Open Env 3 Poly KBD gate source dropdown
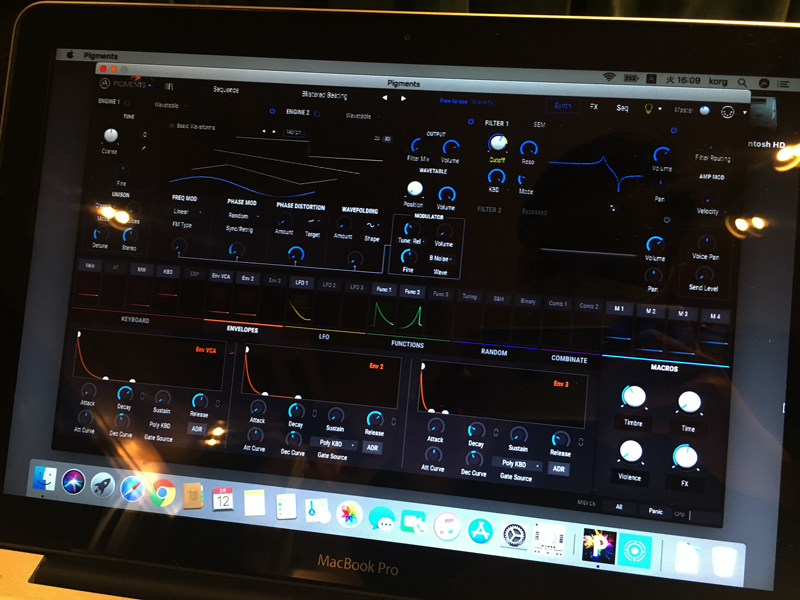Image resolution: width=800 pixels, height=600 pixels. [x=517, y=464]
